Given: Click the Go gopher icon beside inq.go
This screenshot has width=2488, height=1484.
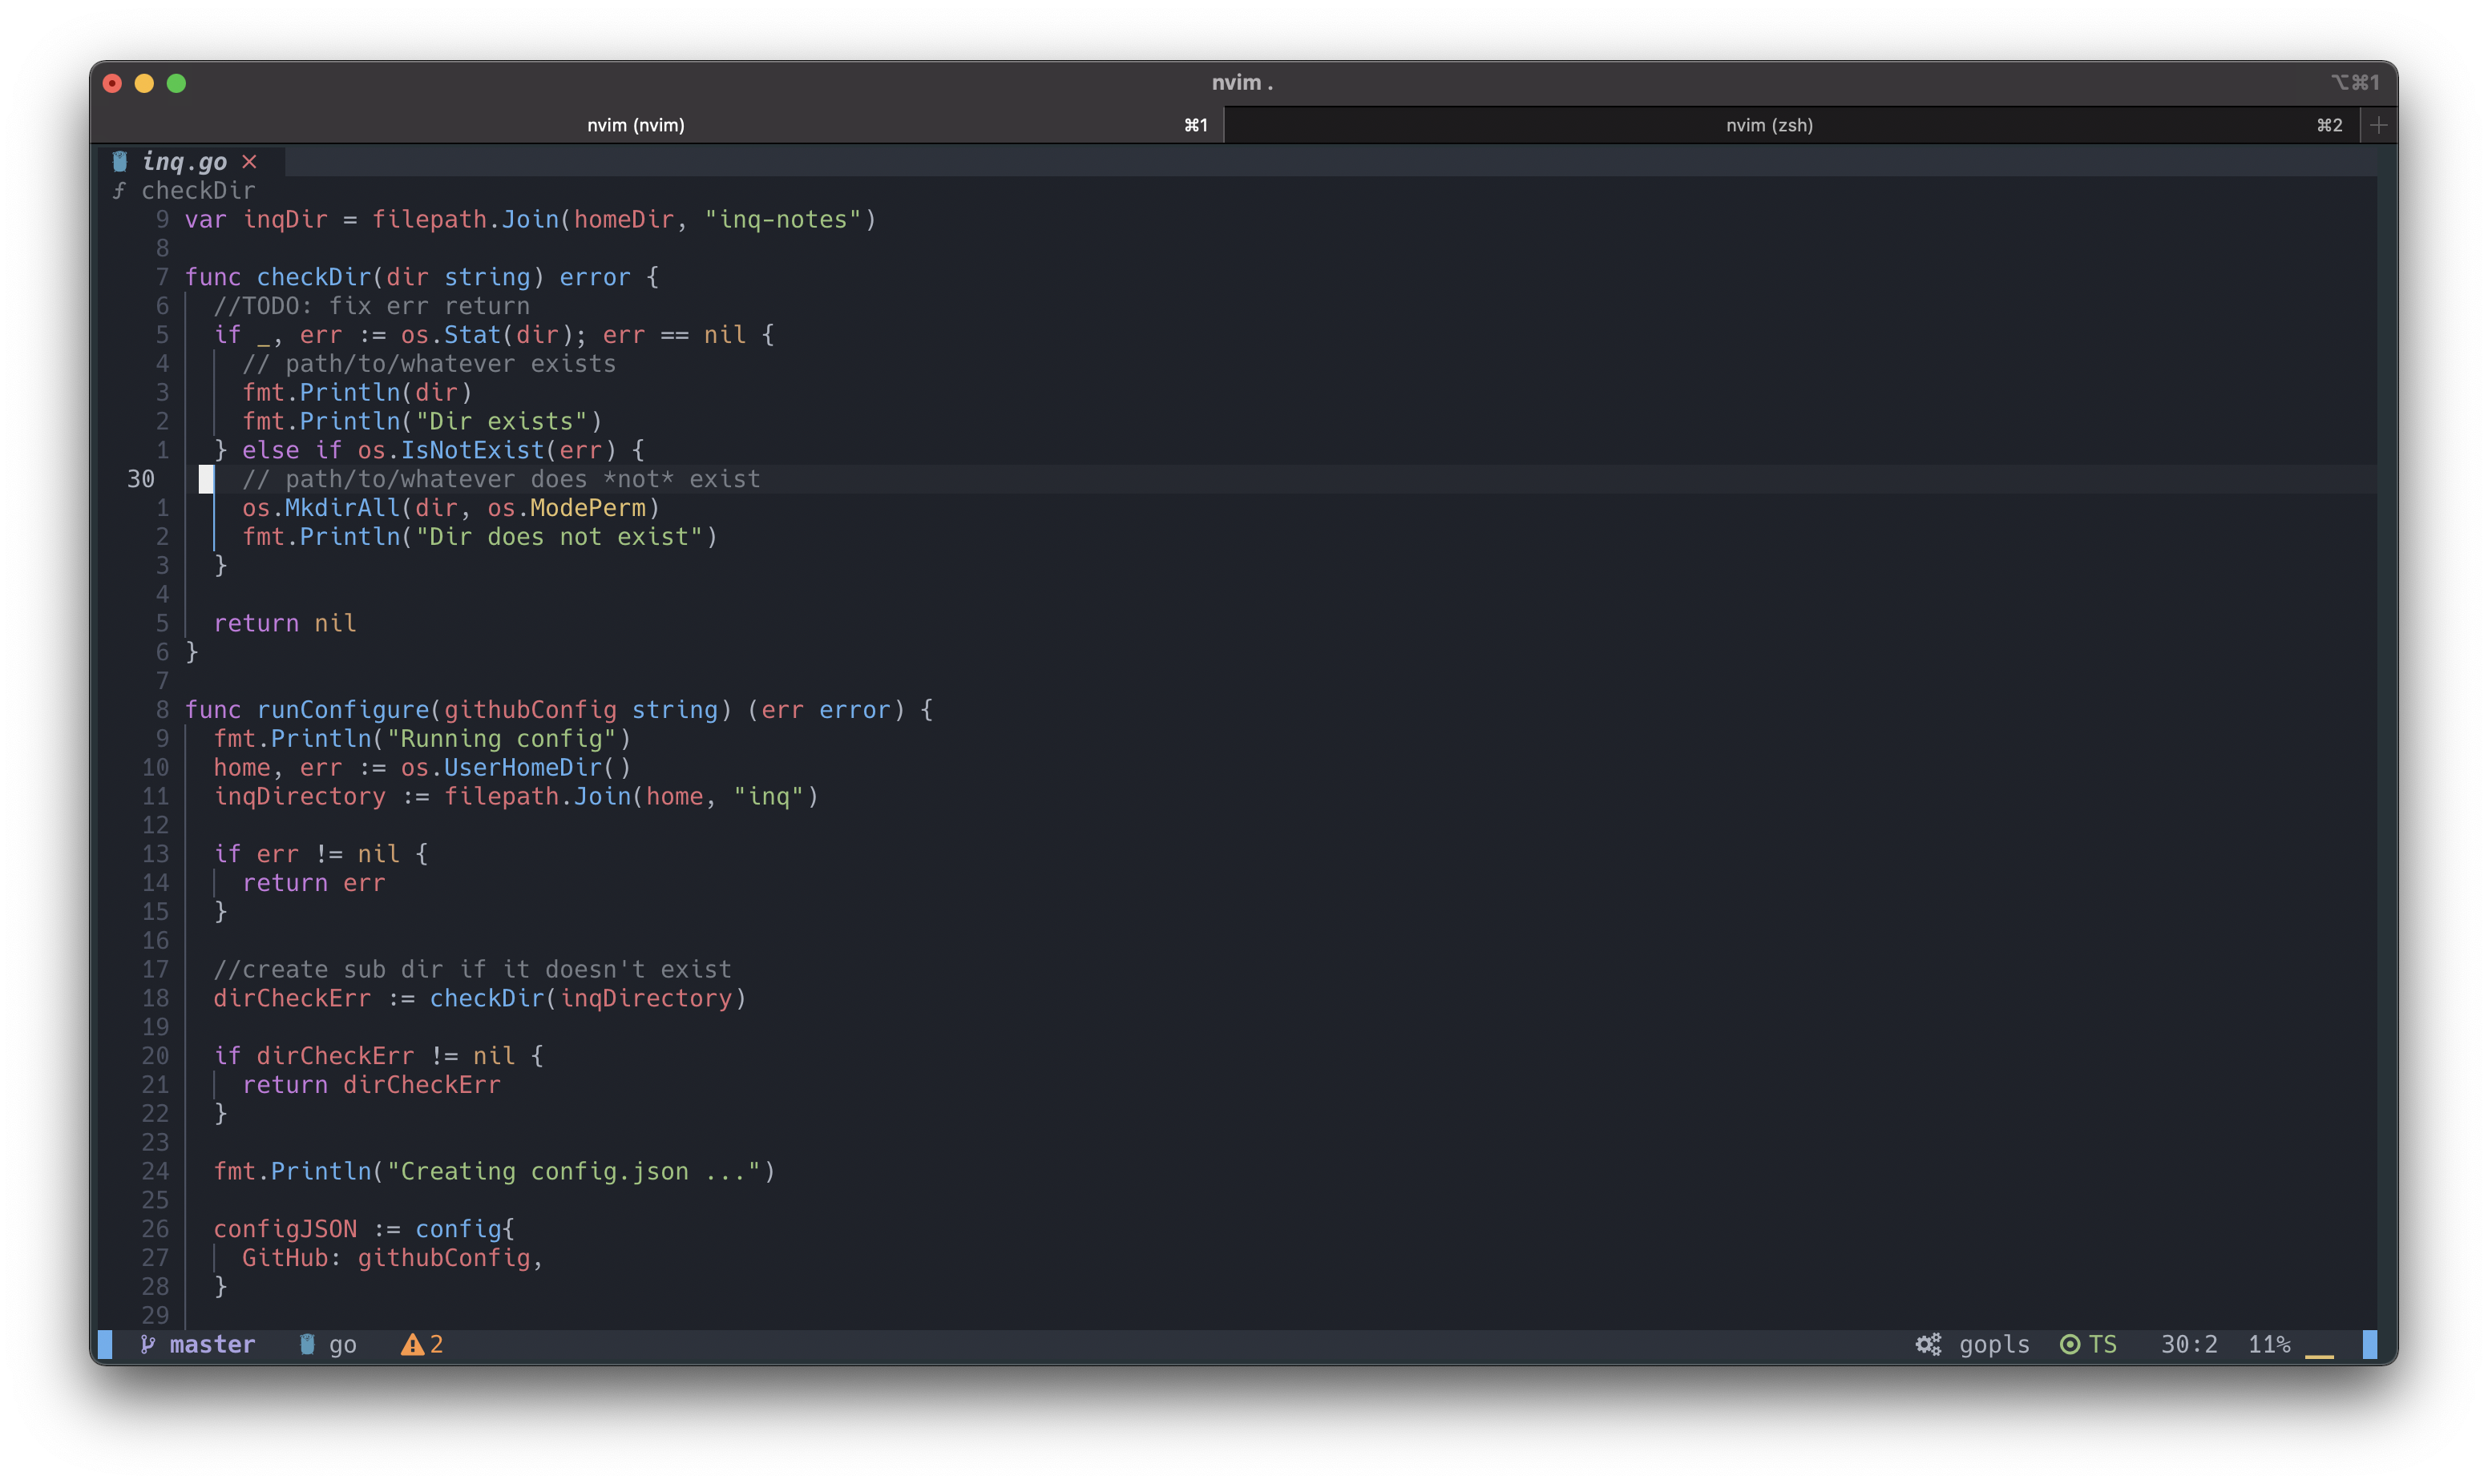Looking at the screenshot, I should (120, 161).
